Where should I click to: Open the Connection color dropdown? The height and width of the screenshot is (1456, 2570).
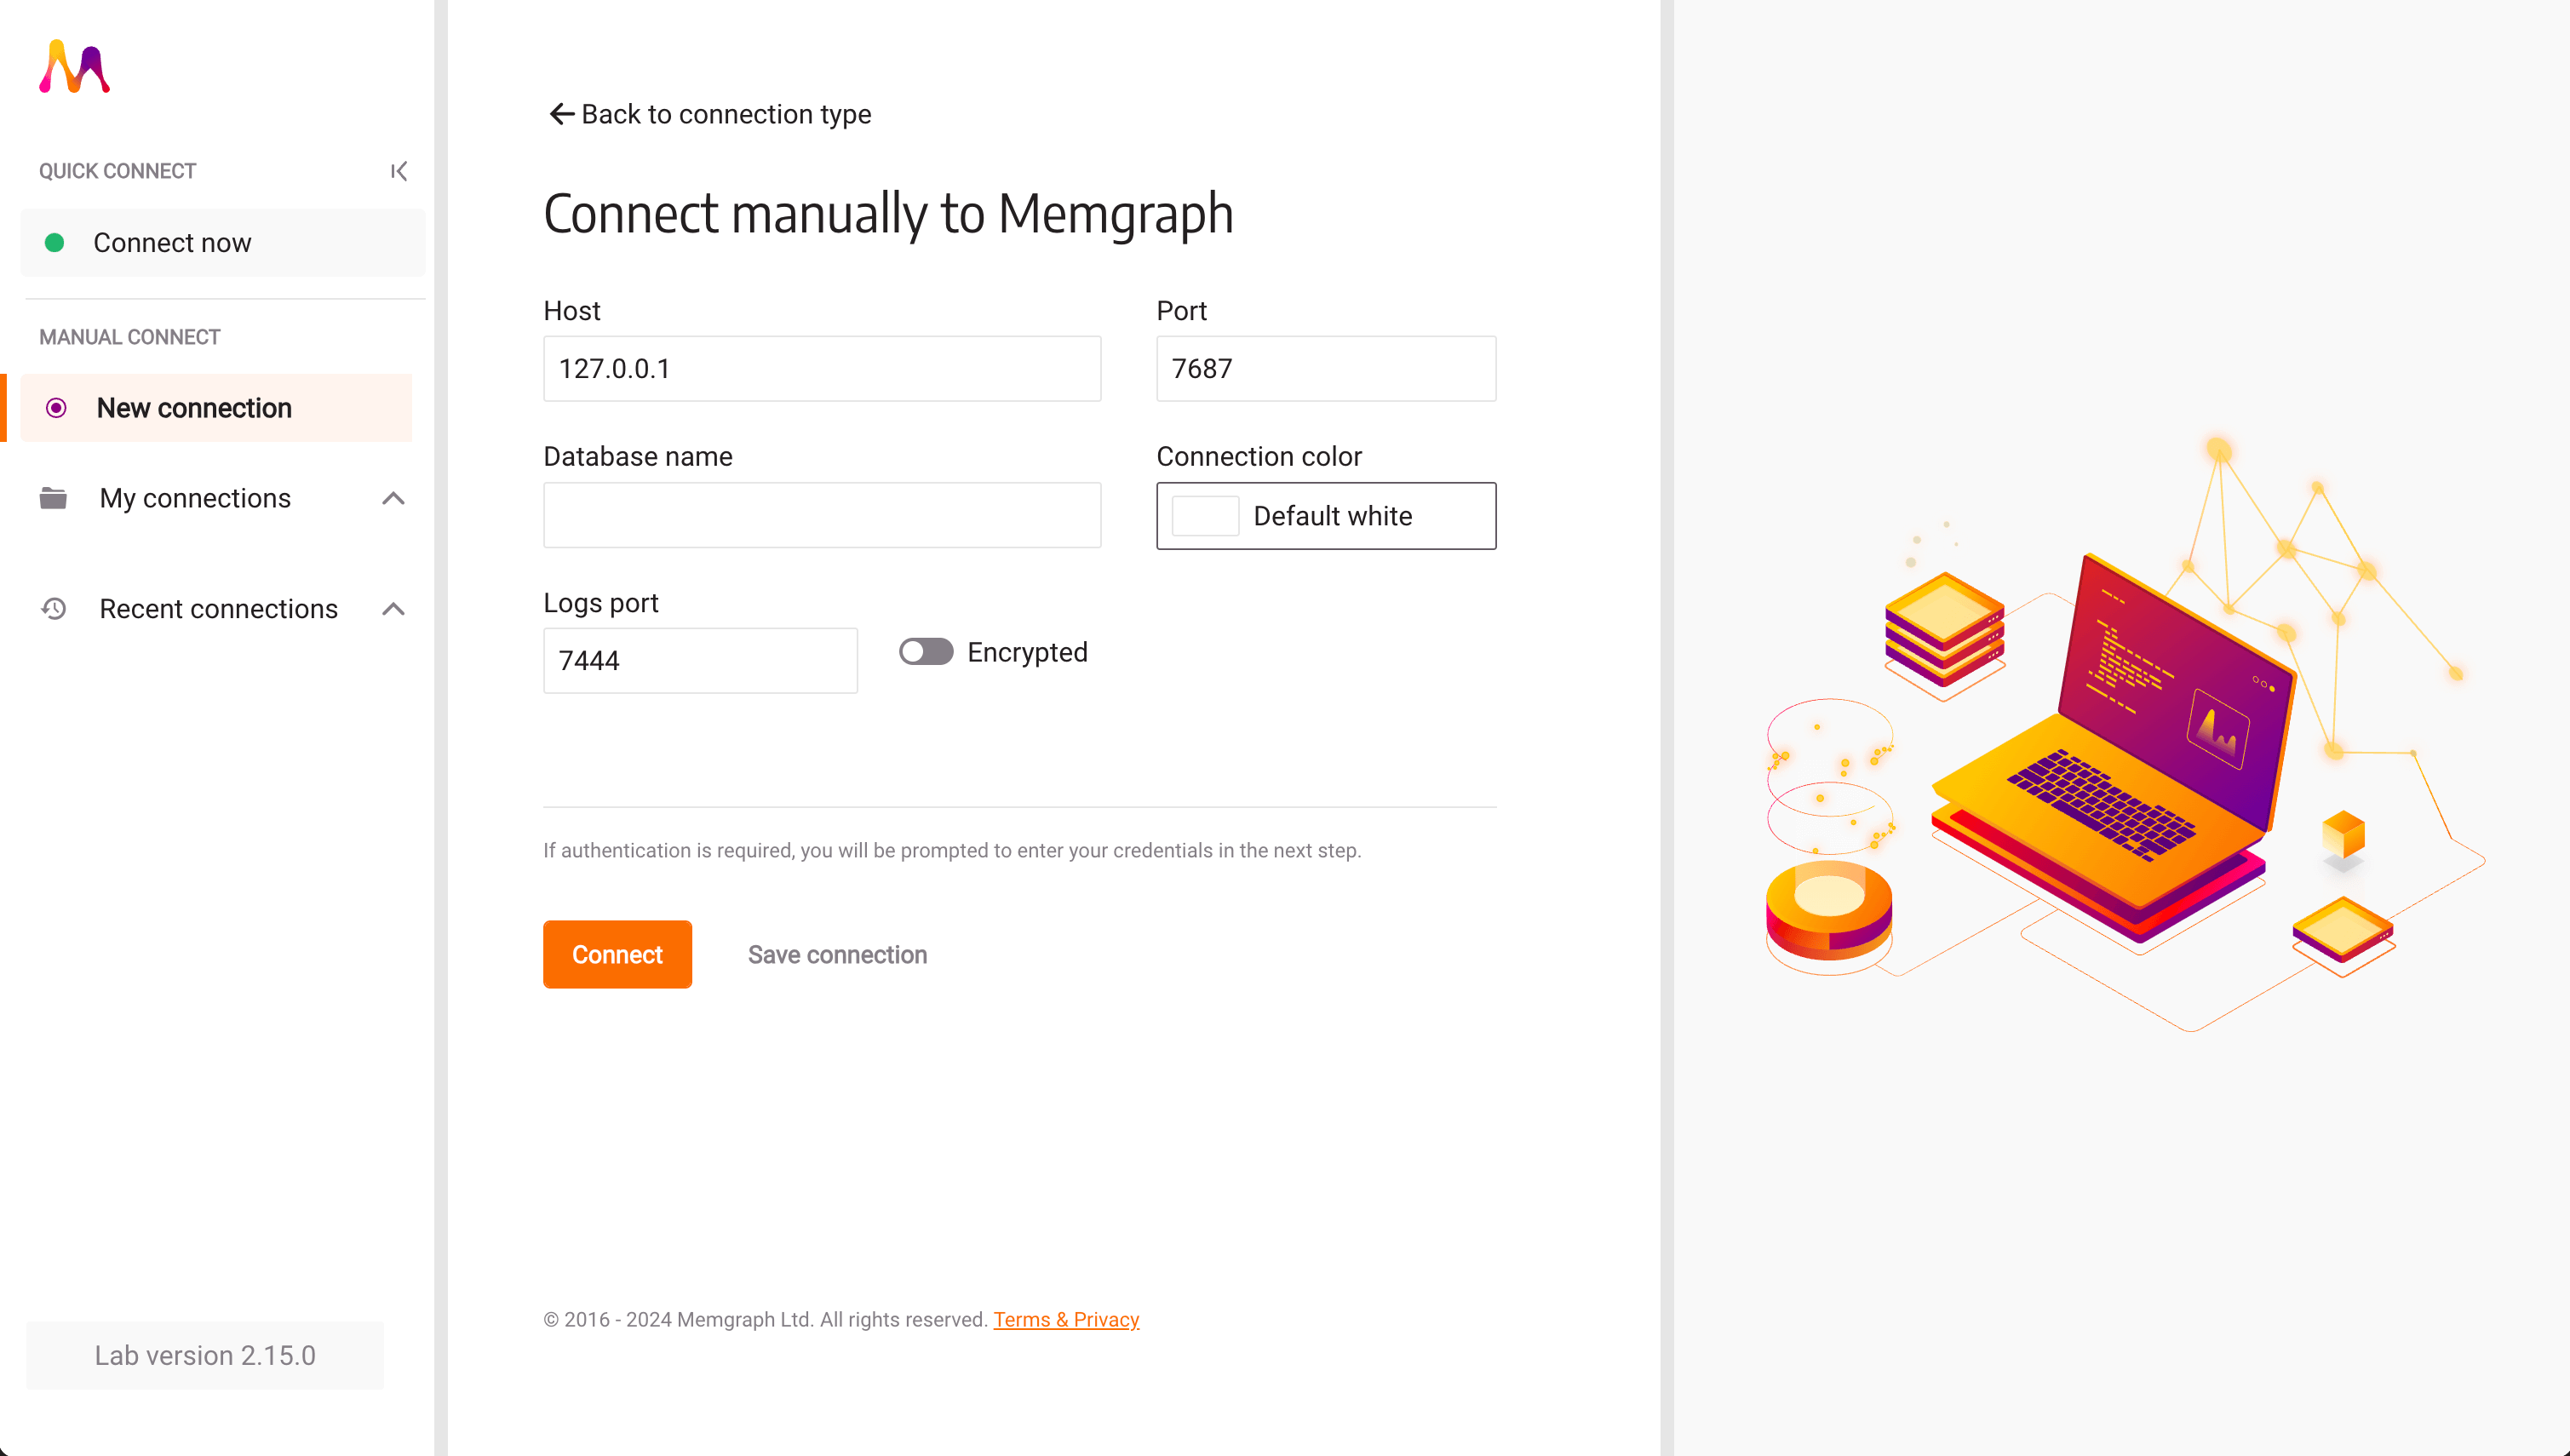tap(1326, 516)
